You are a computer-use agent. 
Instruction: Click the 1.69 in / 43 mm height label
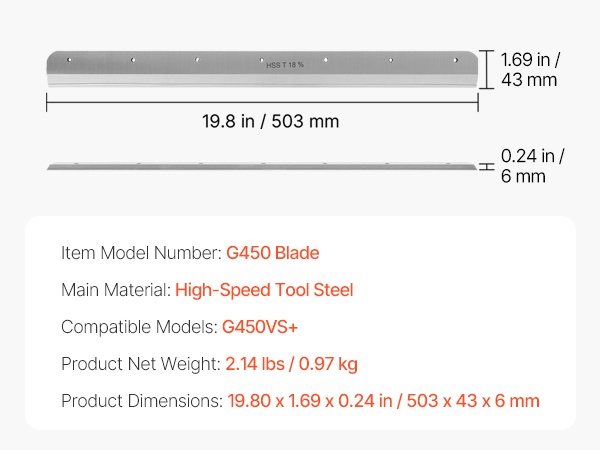(x=529, y=69)
